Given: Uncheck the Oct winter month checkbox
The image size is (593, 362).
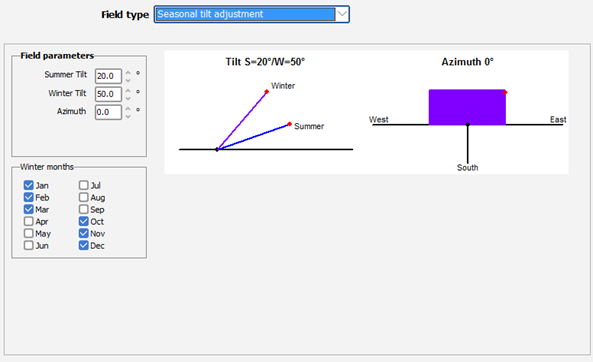Looking at the screenshot, I should (x=84, y=221).
